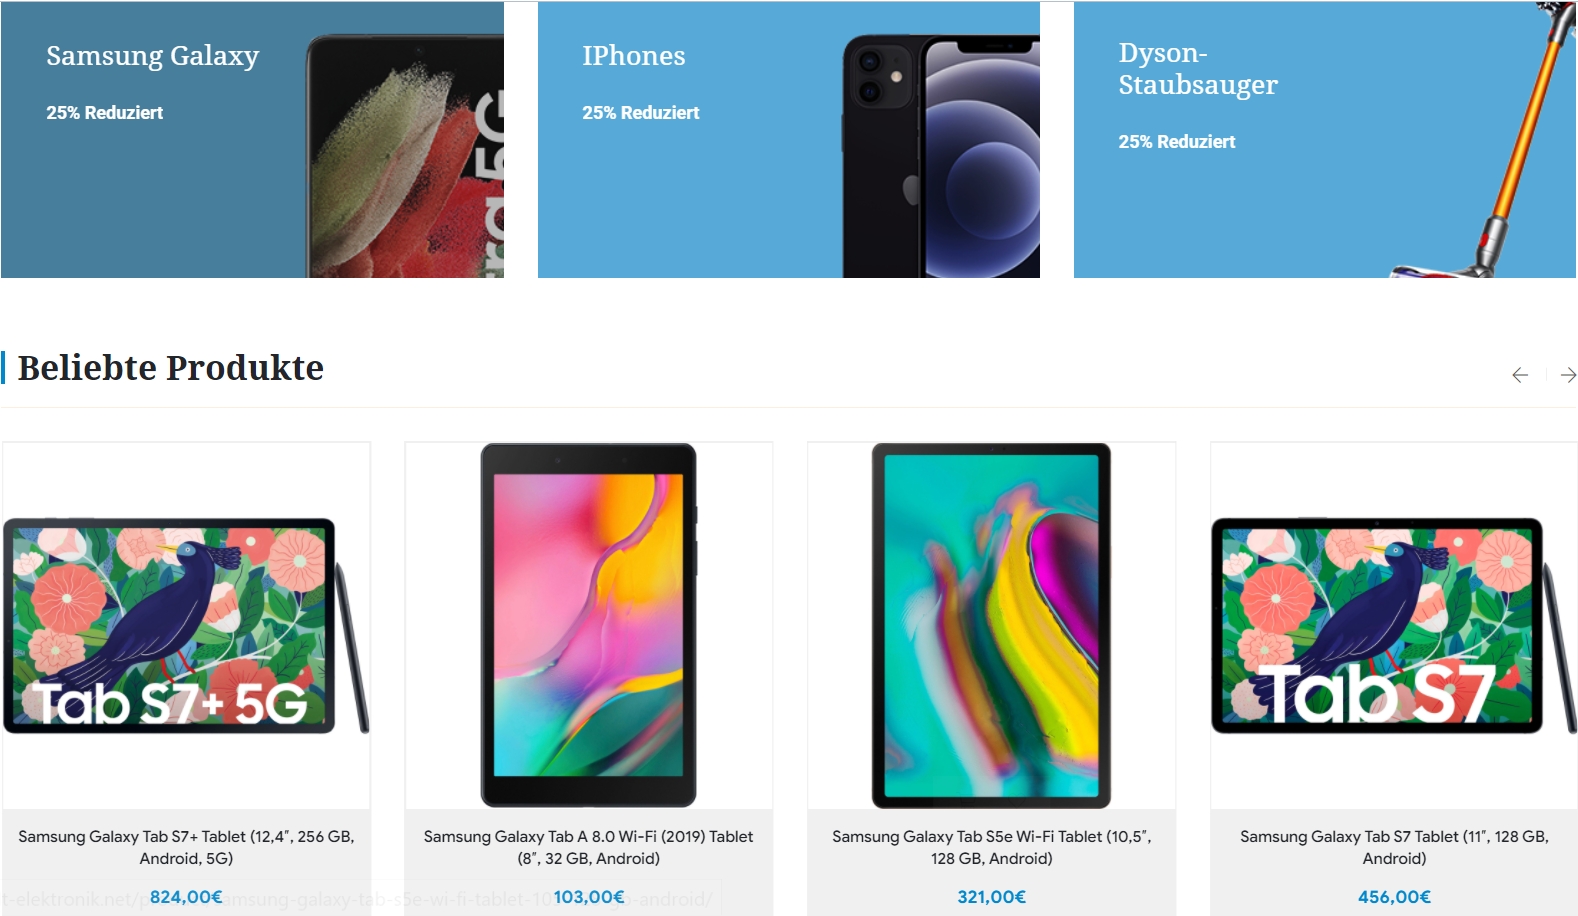Screen dimensions: 1578x916
Task: Click the Galaxy Tab S7 Tablet 11" title
Action: coord(1394,847)
